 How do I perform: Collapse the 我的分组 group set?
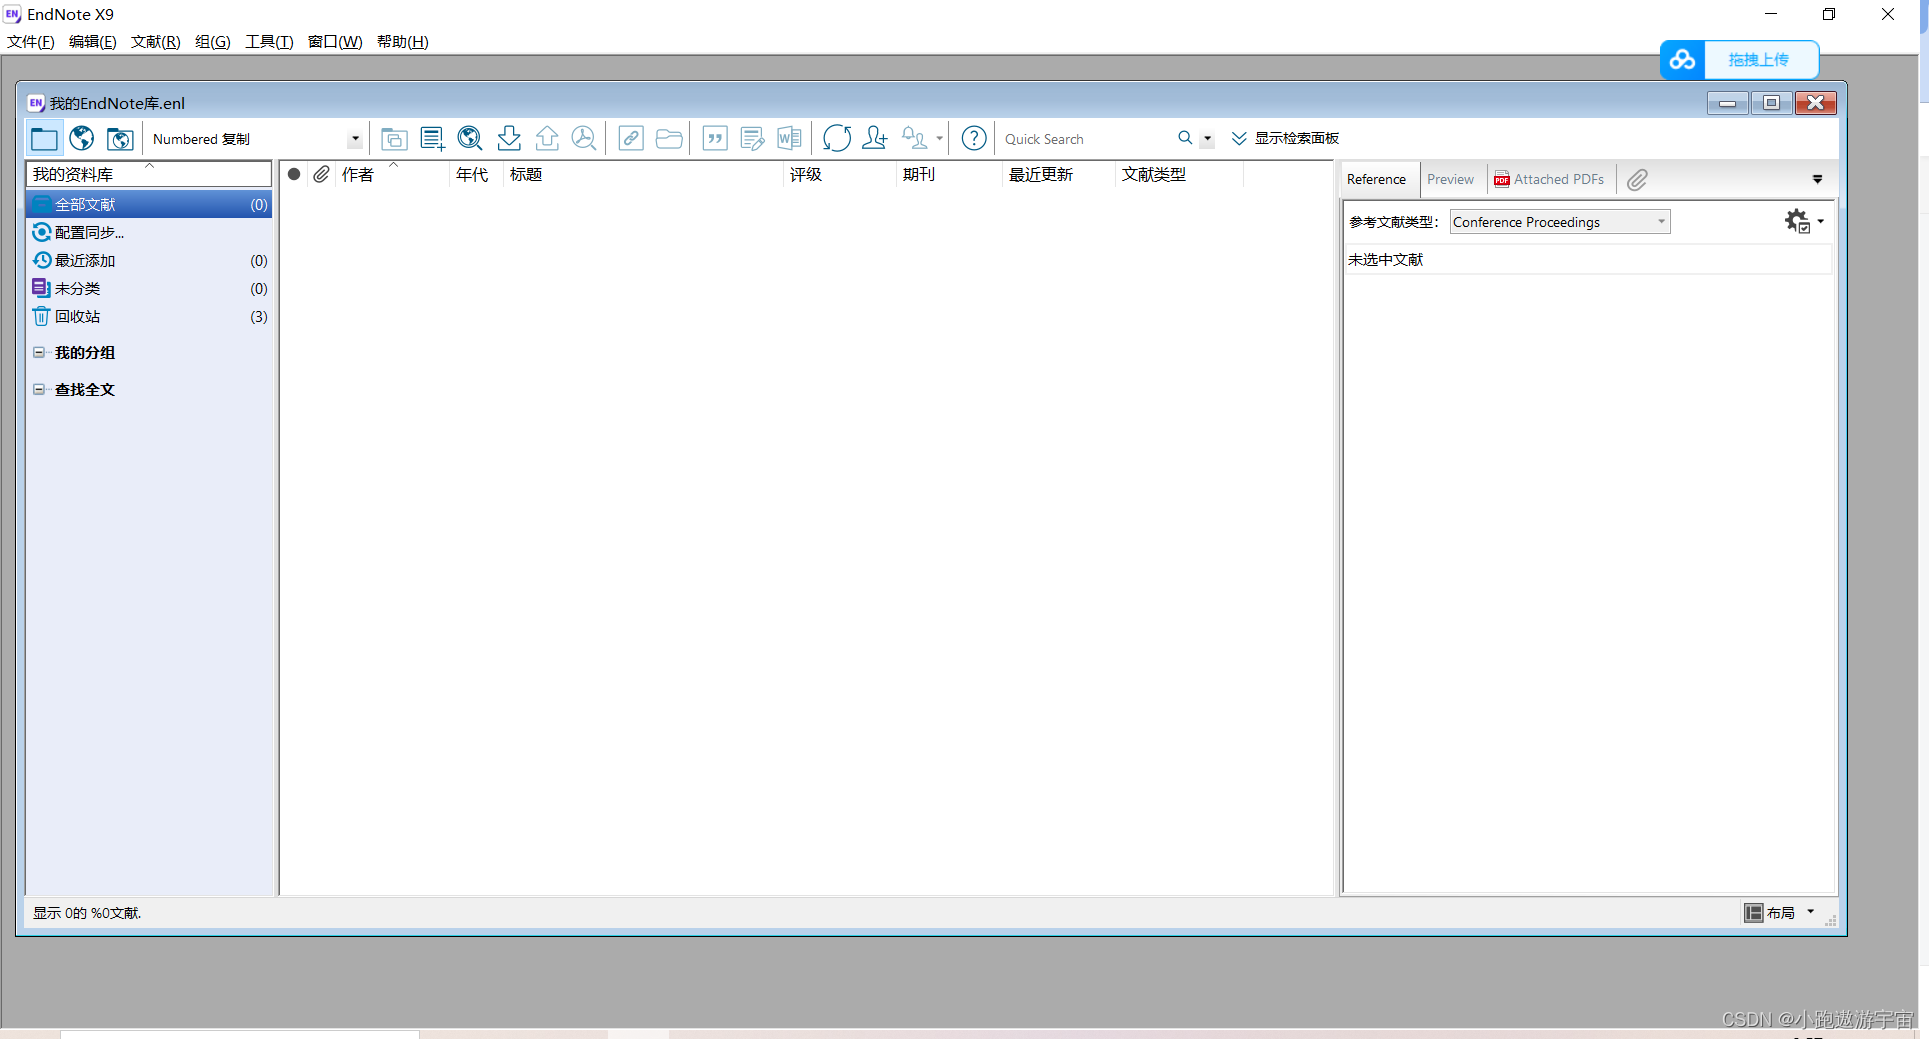(39, 352)
